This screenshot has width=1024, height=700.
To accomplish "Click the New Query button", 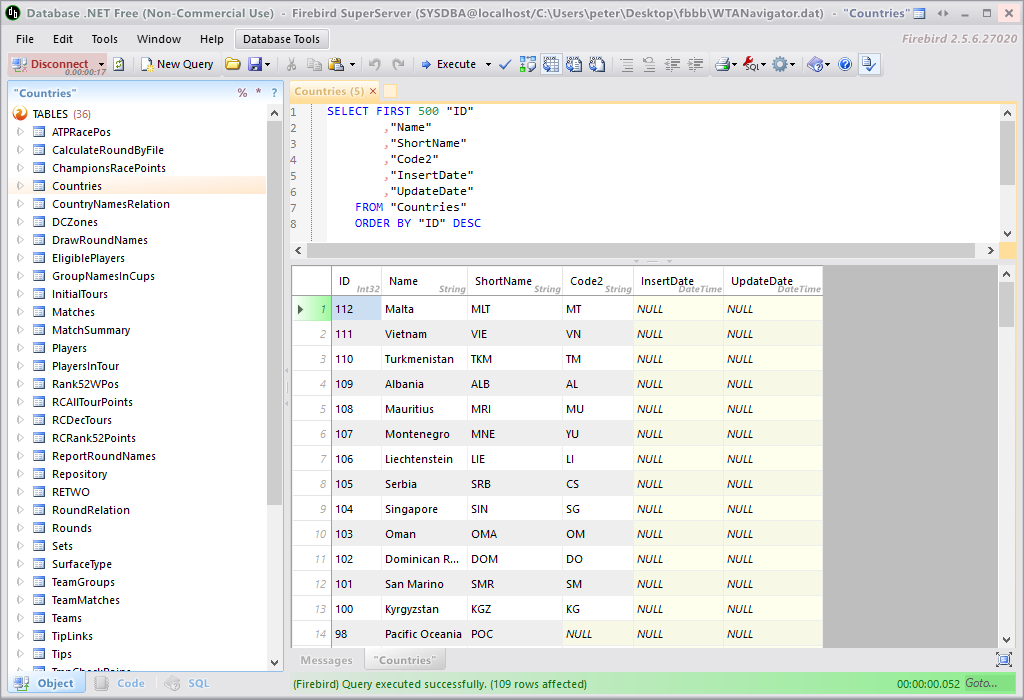I will click(178, 64).
